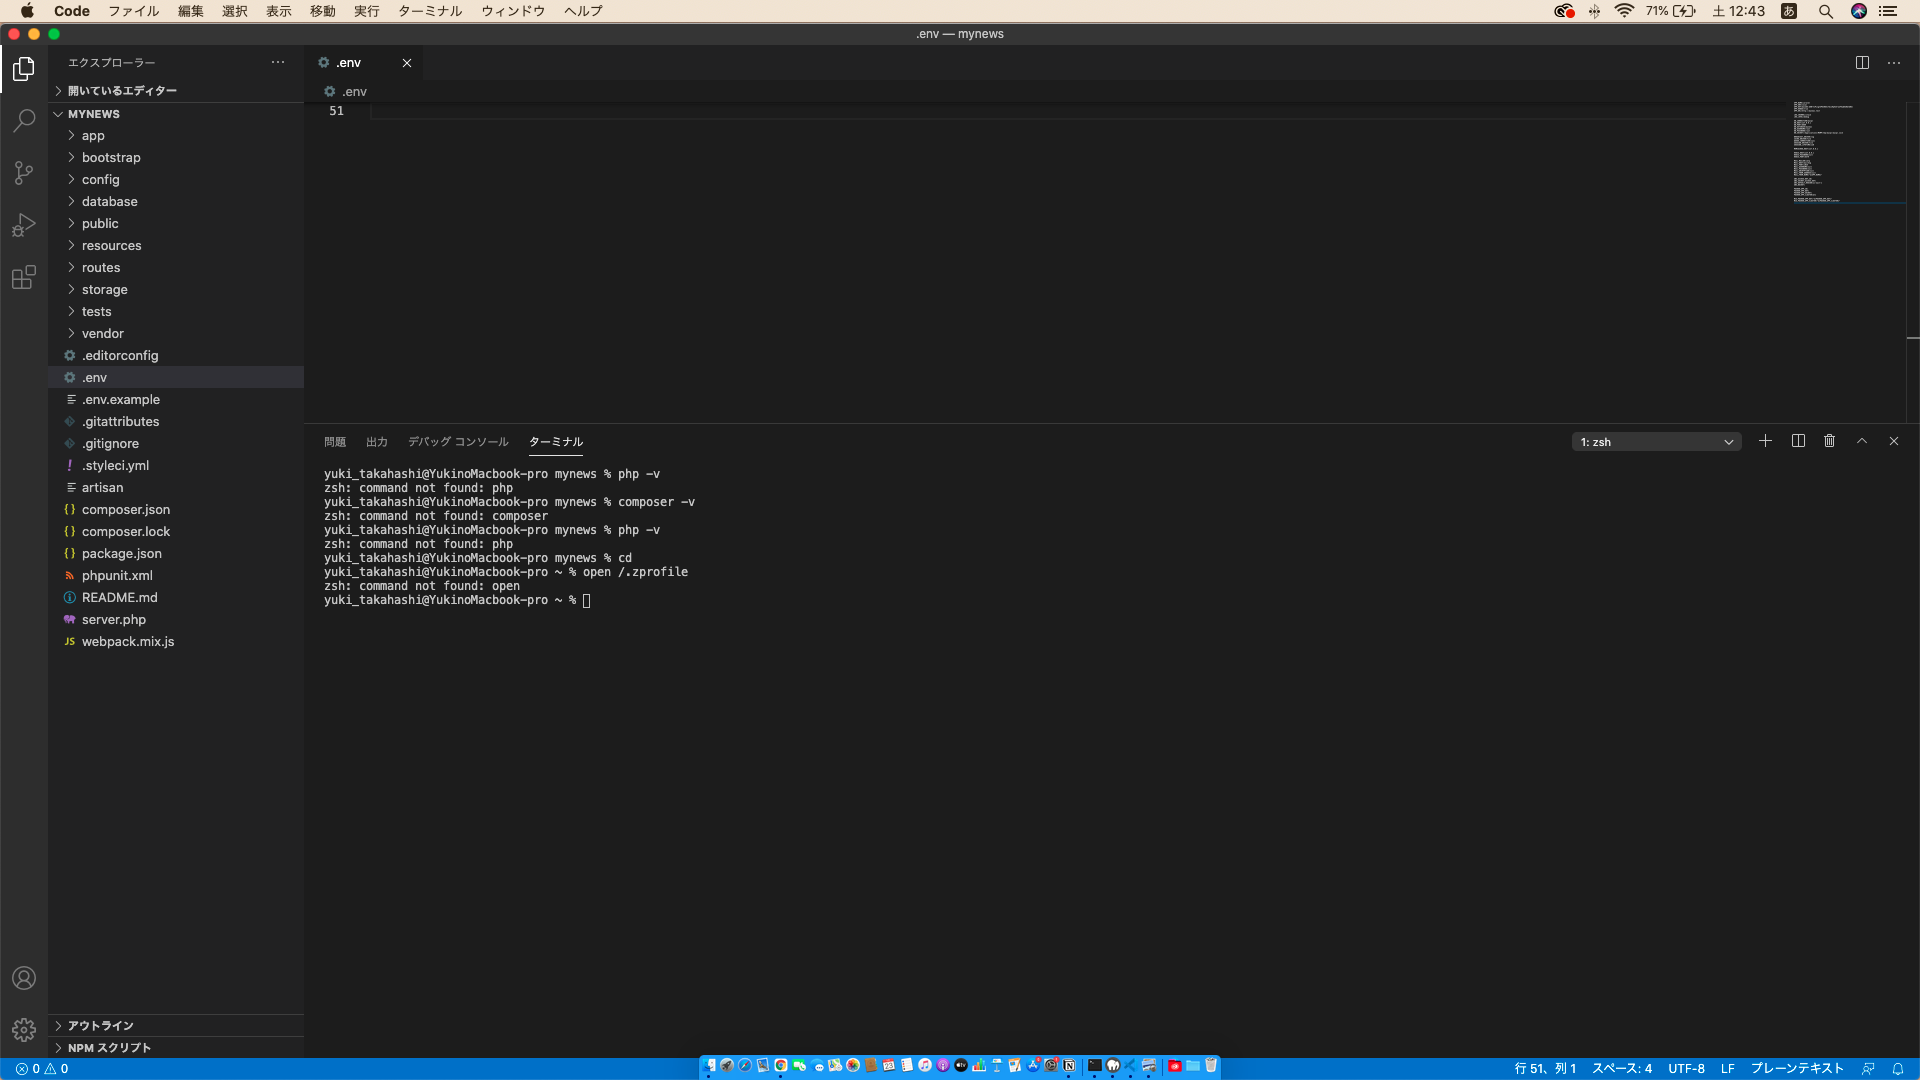Open macOS Control Center icon
This screenshot has height=1080, width=1920.
click(x=1888, y=11)
